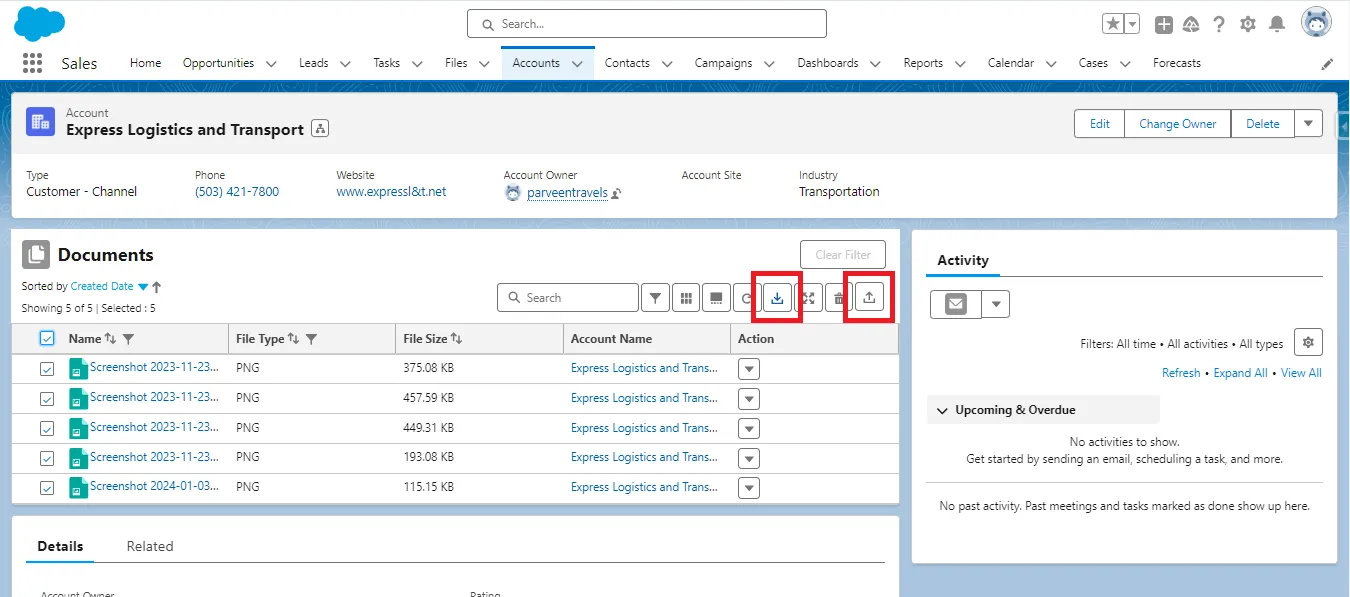The width and height of the screenshot is (1350, 597).
Task: Switch to the Related tab
Action: tap(150, 546)
